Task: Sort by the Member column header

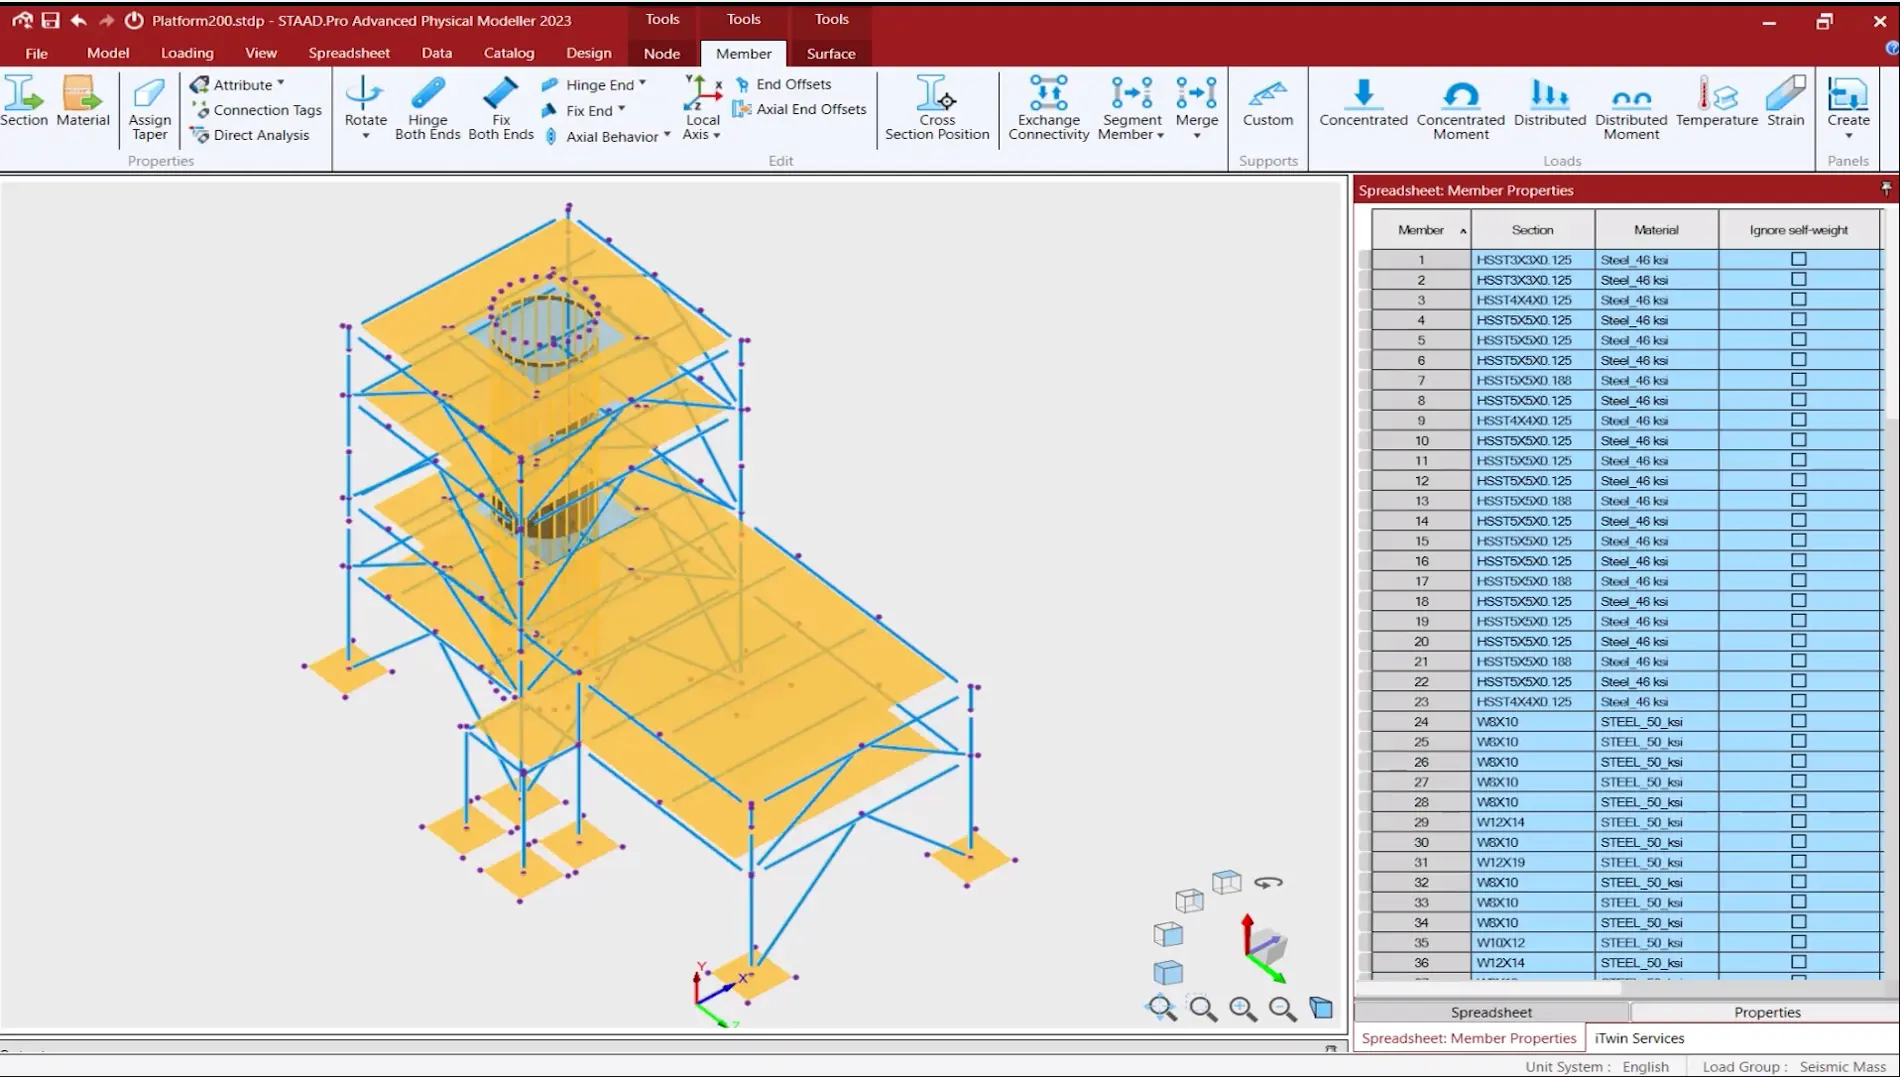Action: click(1421, 229)
